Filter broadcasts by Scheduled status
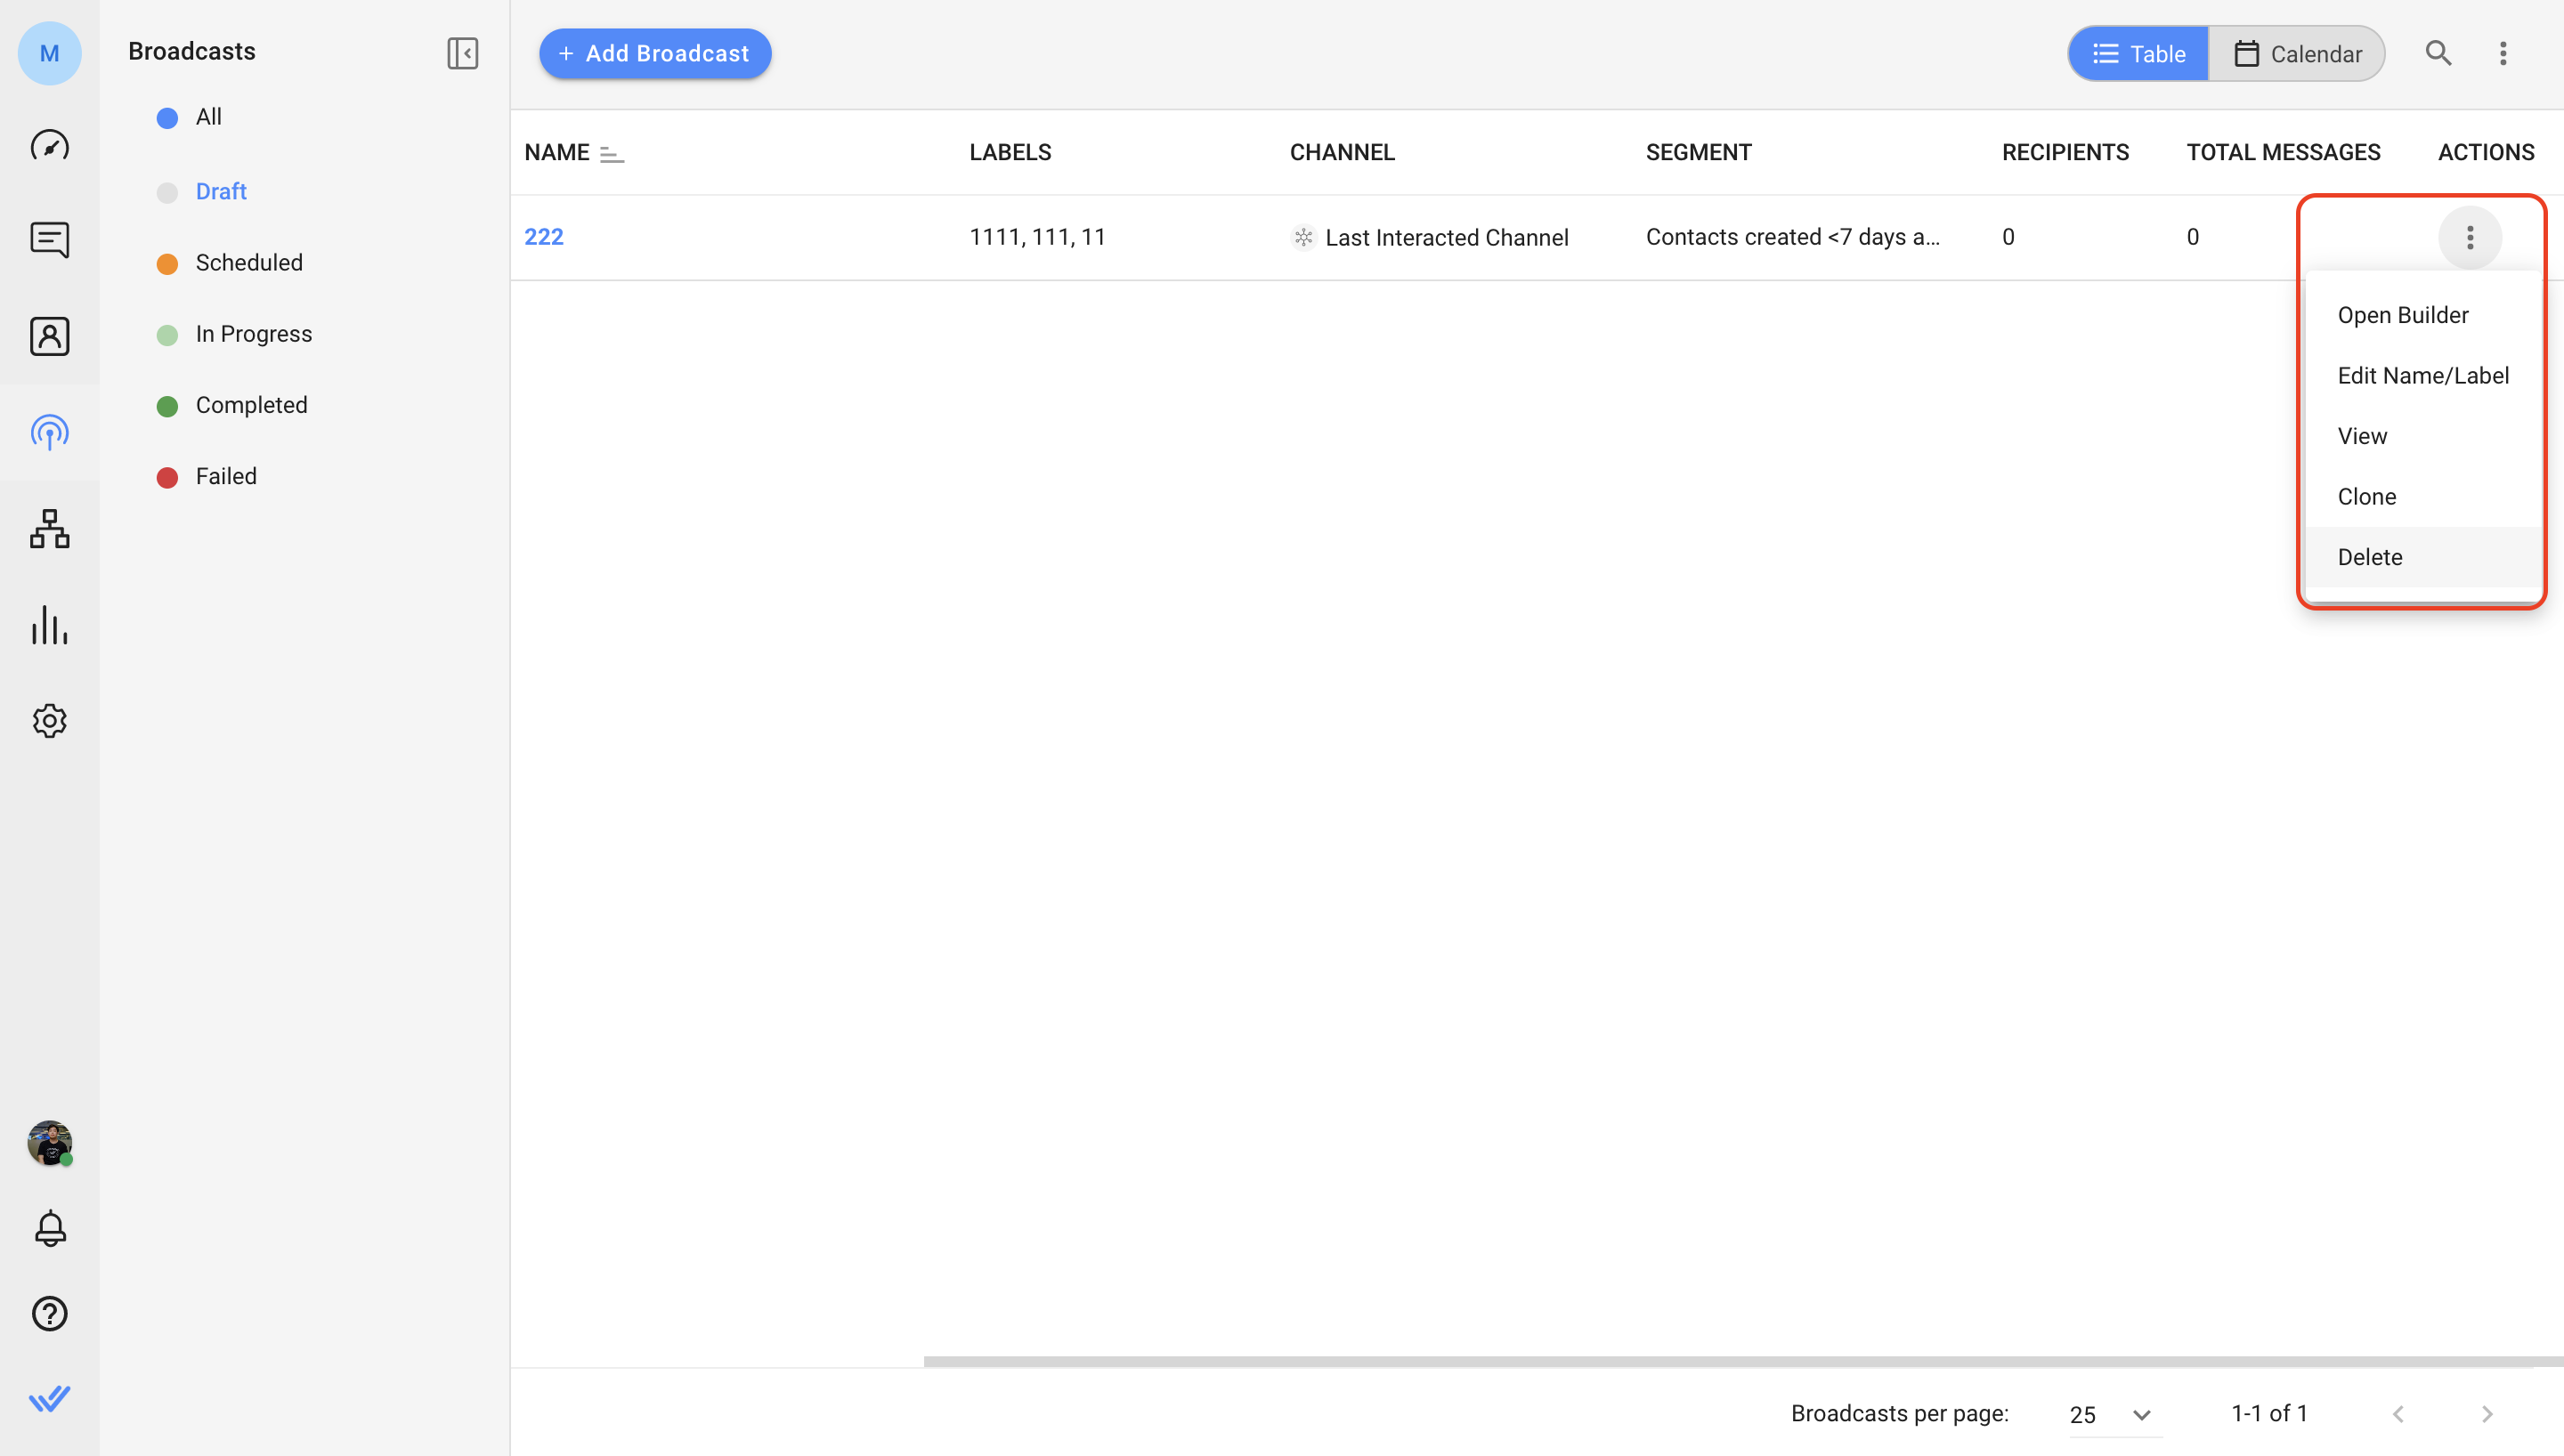This screenshot has height=1456, width=2564. [x=249, y=263]
